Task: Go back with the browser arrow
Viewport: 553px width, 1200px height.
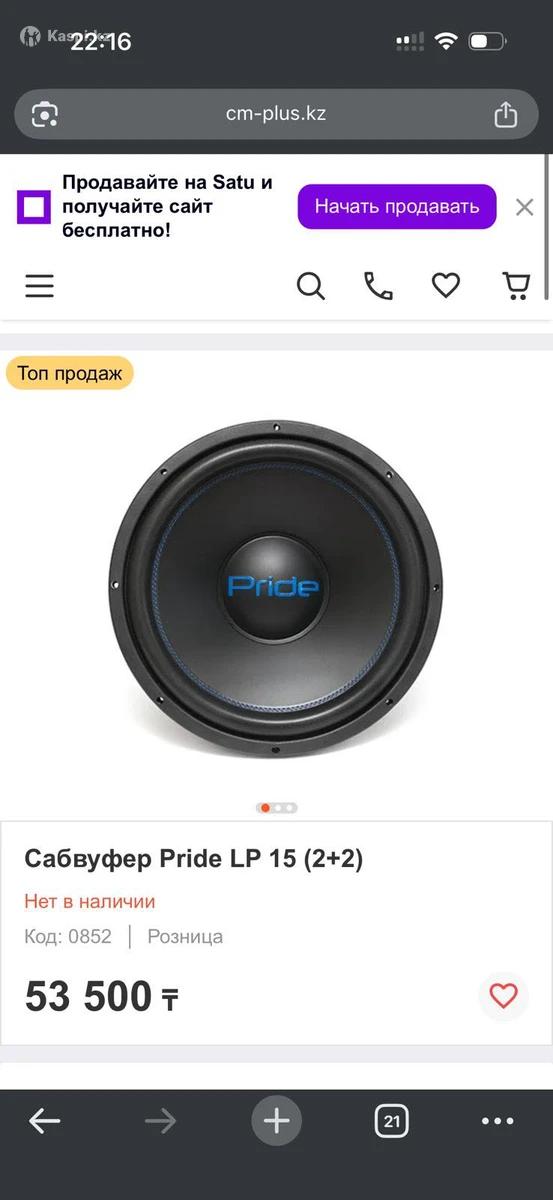Action: [x=45, y=1121]
